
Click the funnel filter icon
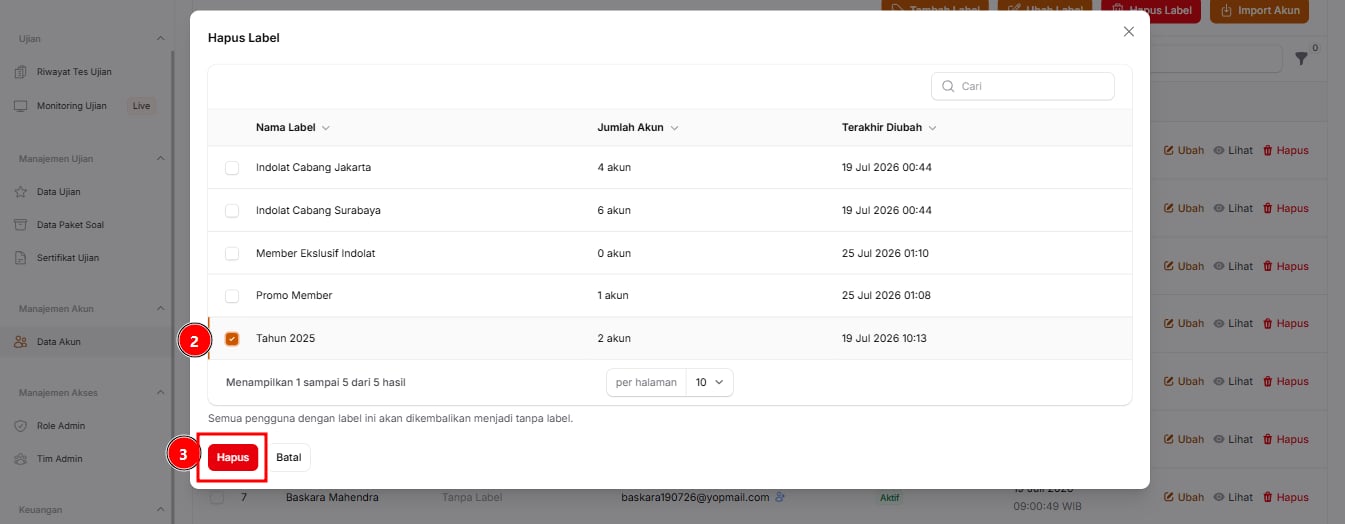pos(1301,59)
